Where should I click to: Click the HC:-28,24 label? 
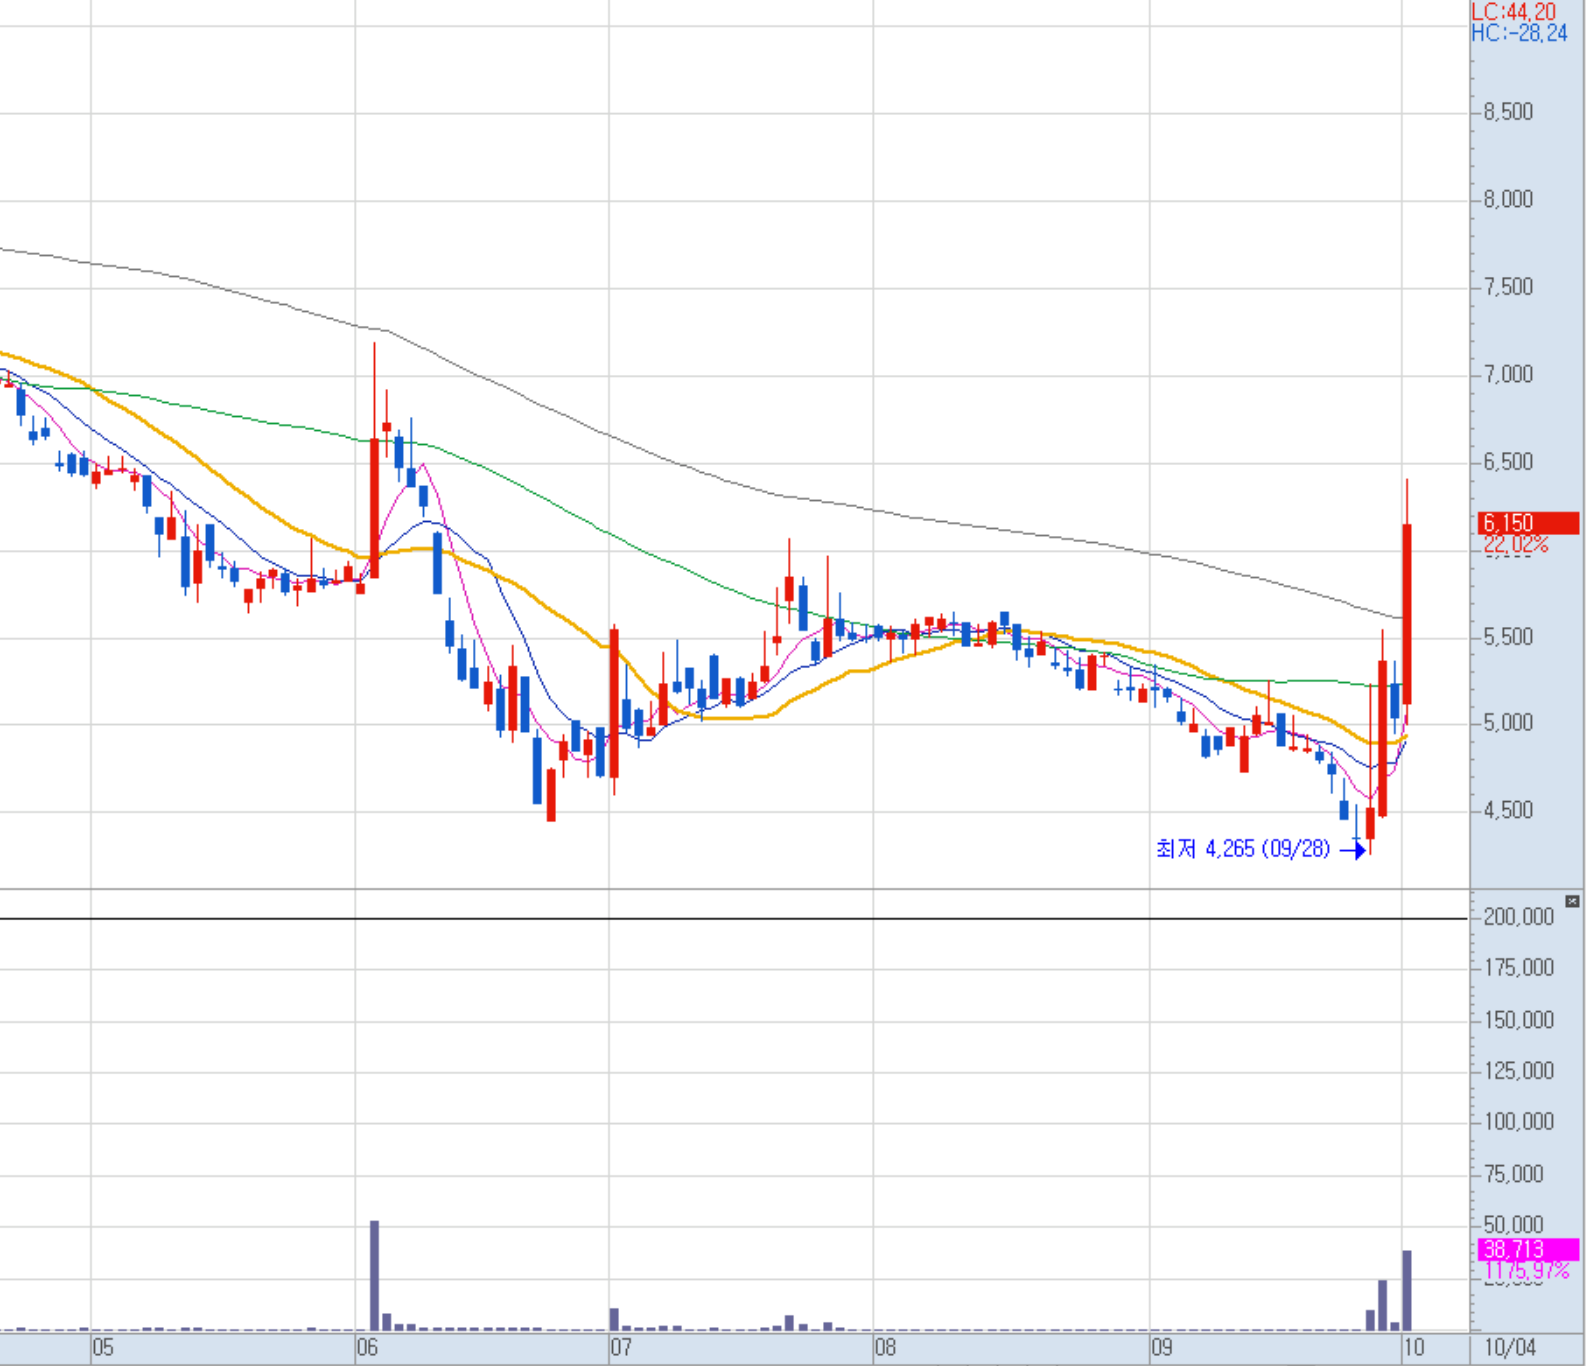pyautogui.click(x=1519, y=33)
